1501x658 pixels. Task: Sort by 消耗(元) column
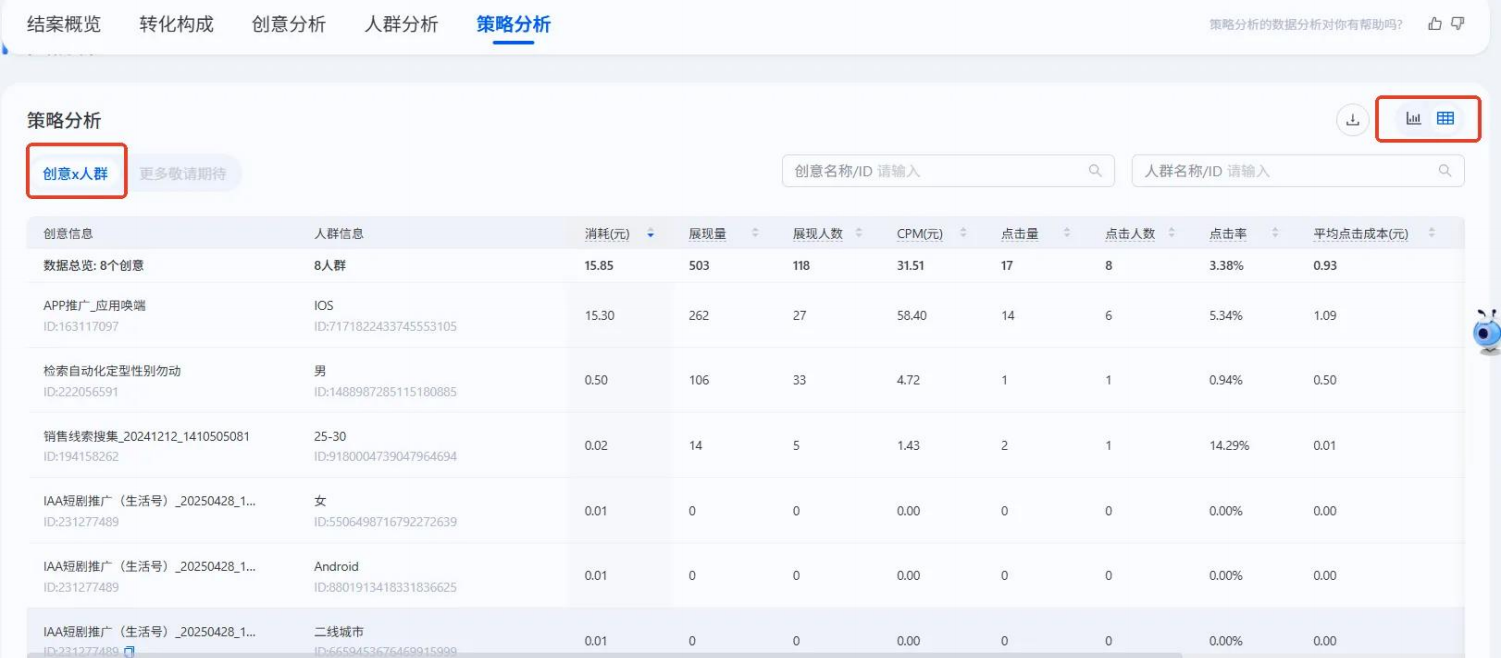point(651,233)
